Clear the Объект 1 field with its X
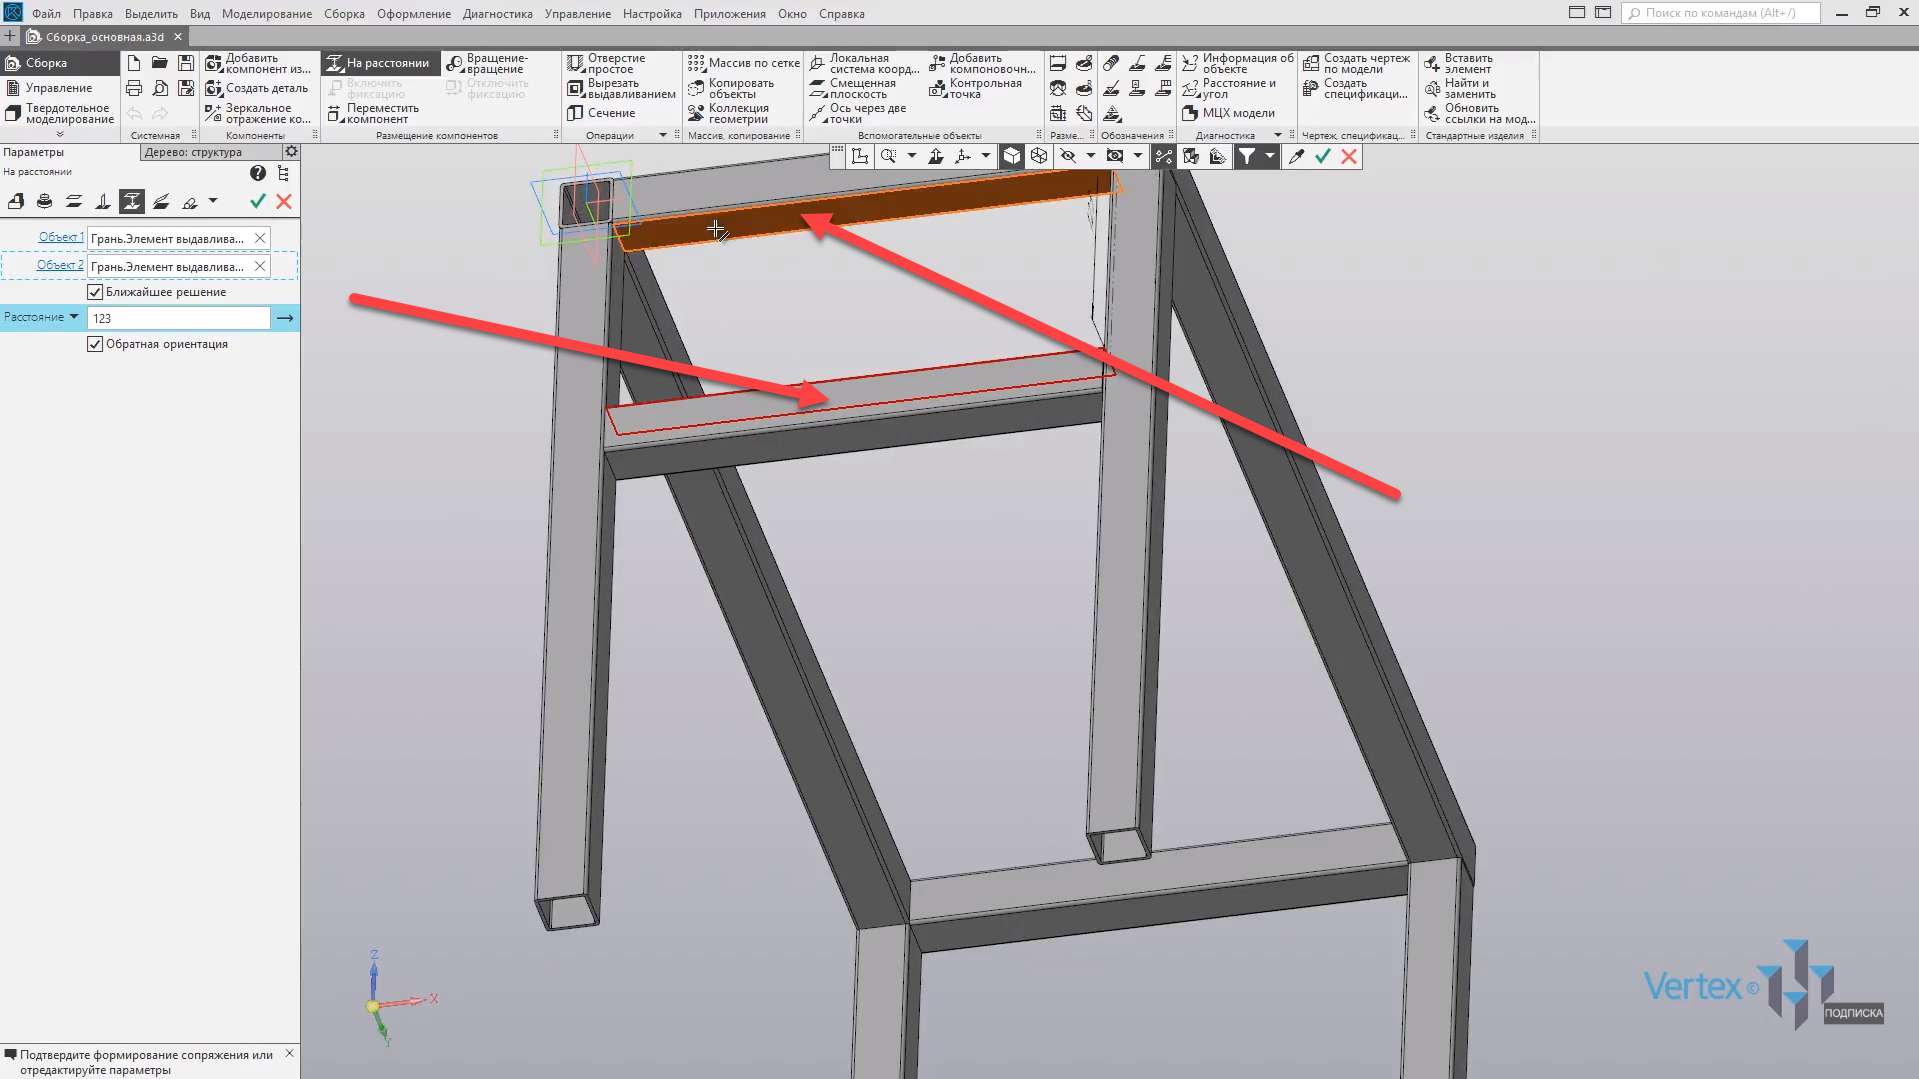This screenshot has height=1079, width=1919. [x=260, y=238]
